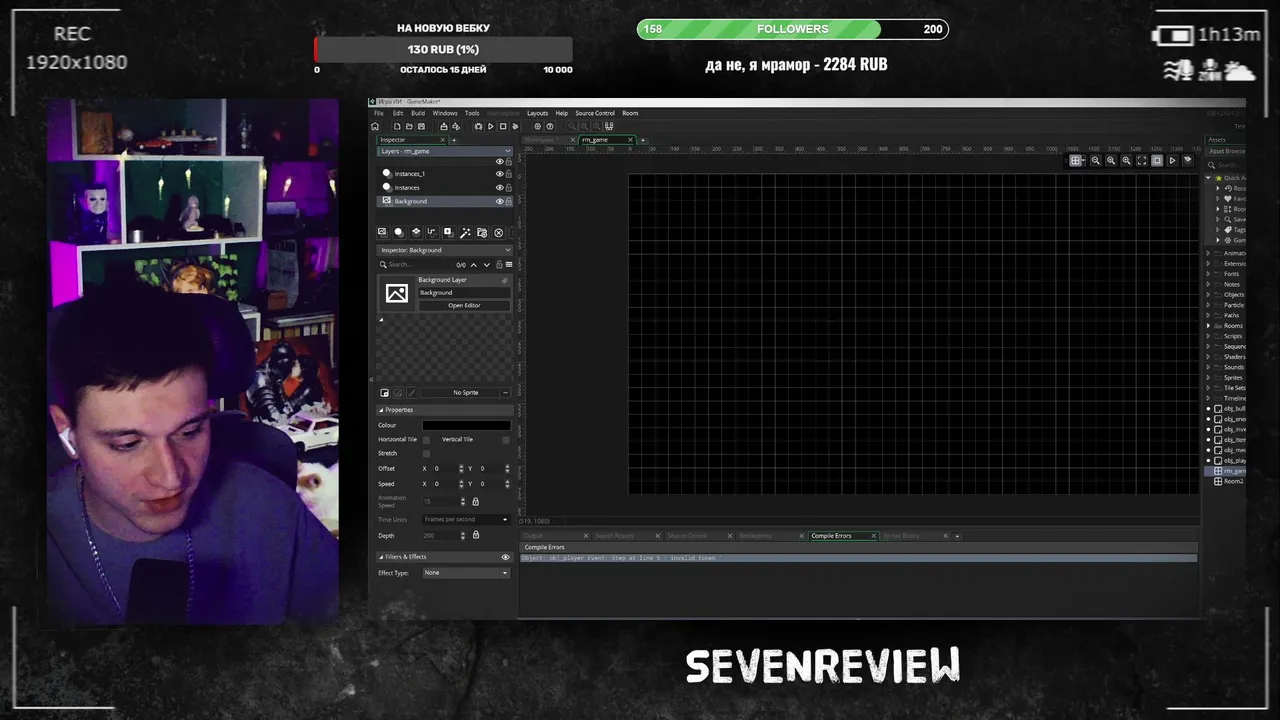
Task: Stop the game with the stop icon
Action: click(x=503, y=127)
